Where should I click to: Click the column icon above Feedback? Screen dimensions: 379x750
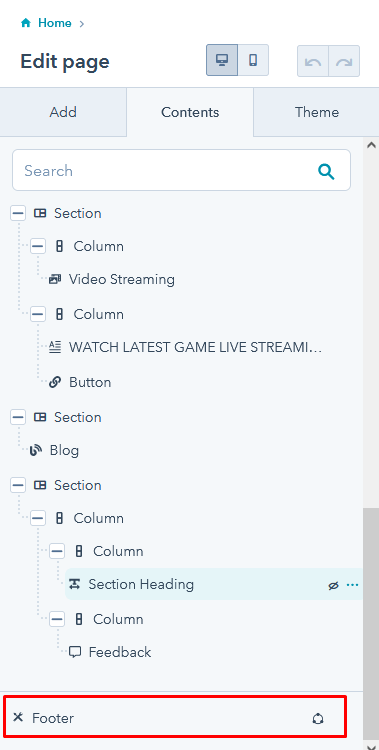(x=79, y=619)
